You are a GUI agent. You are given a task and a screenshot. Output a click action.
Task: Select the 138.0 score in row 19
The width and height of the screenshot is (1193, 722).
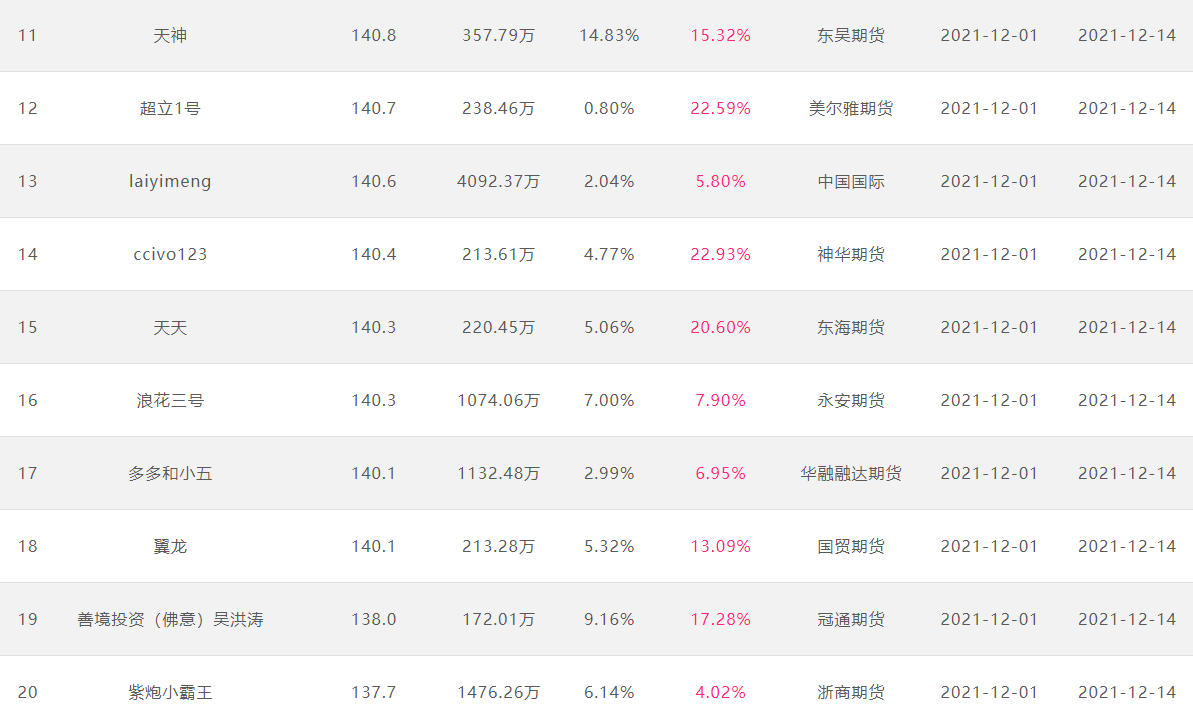pos(373,620)
